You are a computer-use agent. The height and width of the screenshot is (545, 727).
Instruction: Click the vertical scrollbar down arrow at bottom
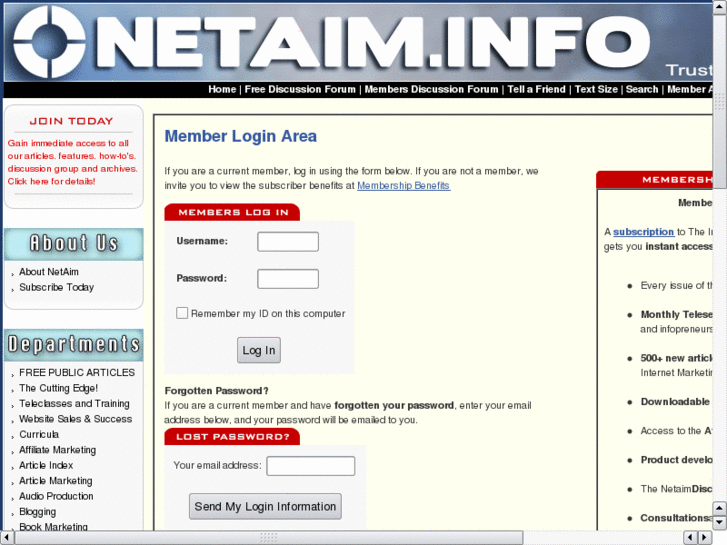coord(720,523)
